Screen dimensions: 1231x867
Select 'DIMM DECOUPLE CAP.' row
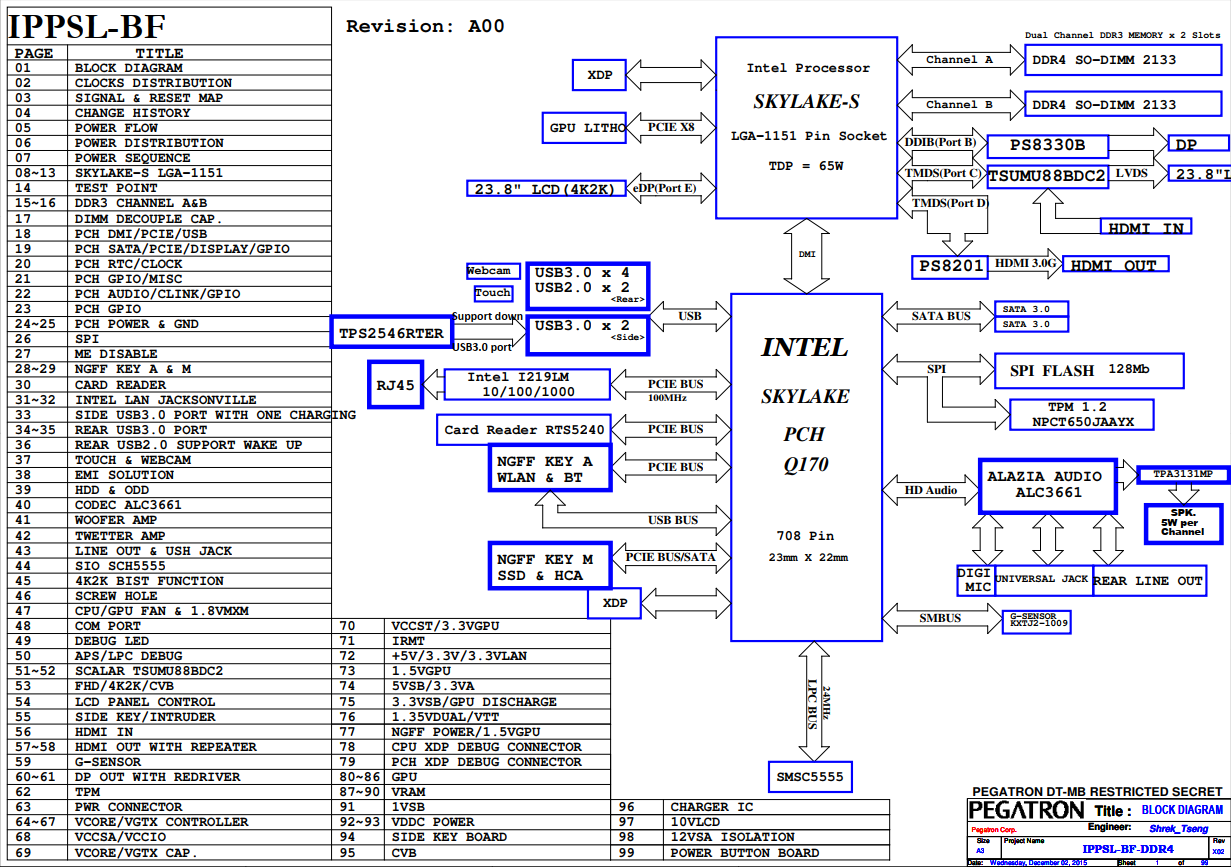click(170, 218)
